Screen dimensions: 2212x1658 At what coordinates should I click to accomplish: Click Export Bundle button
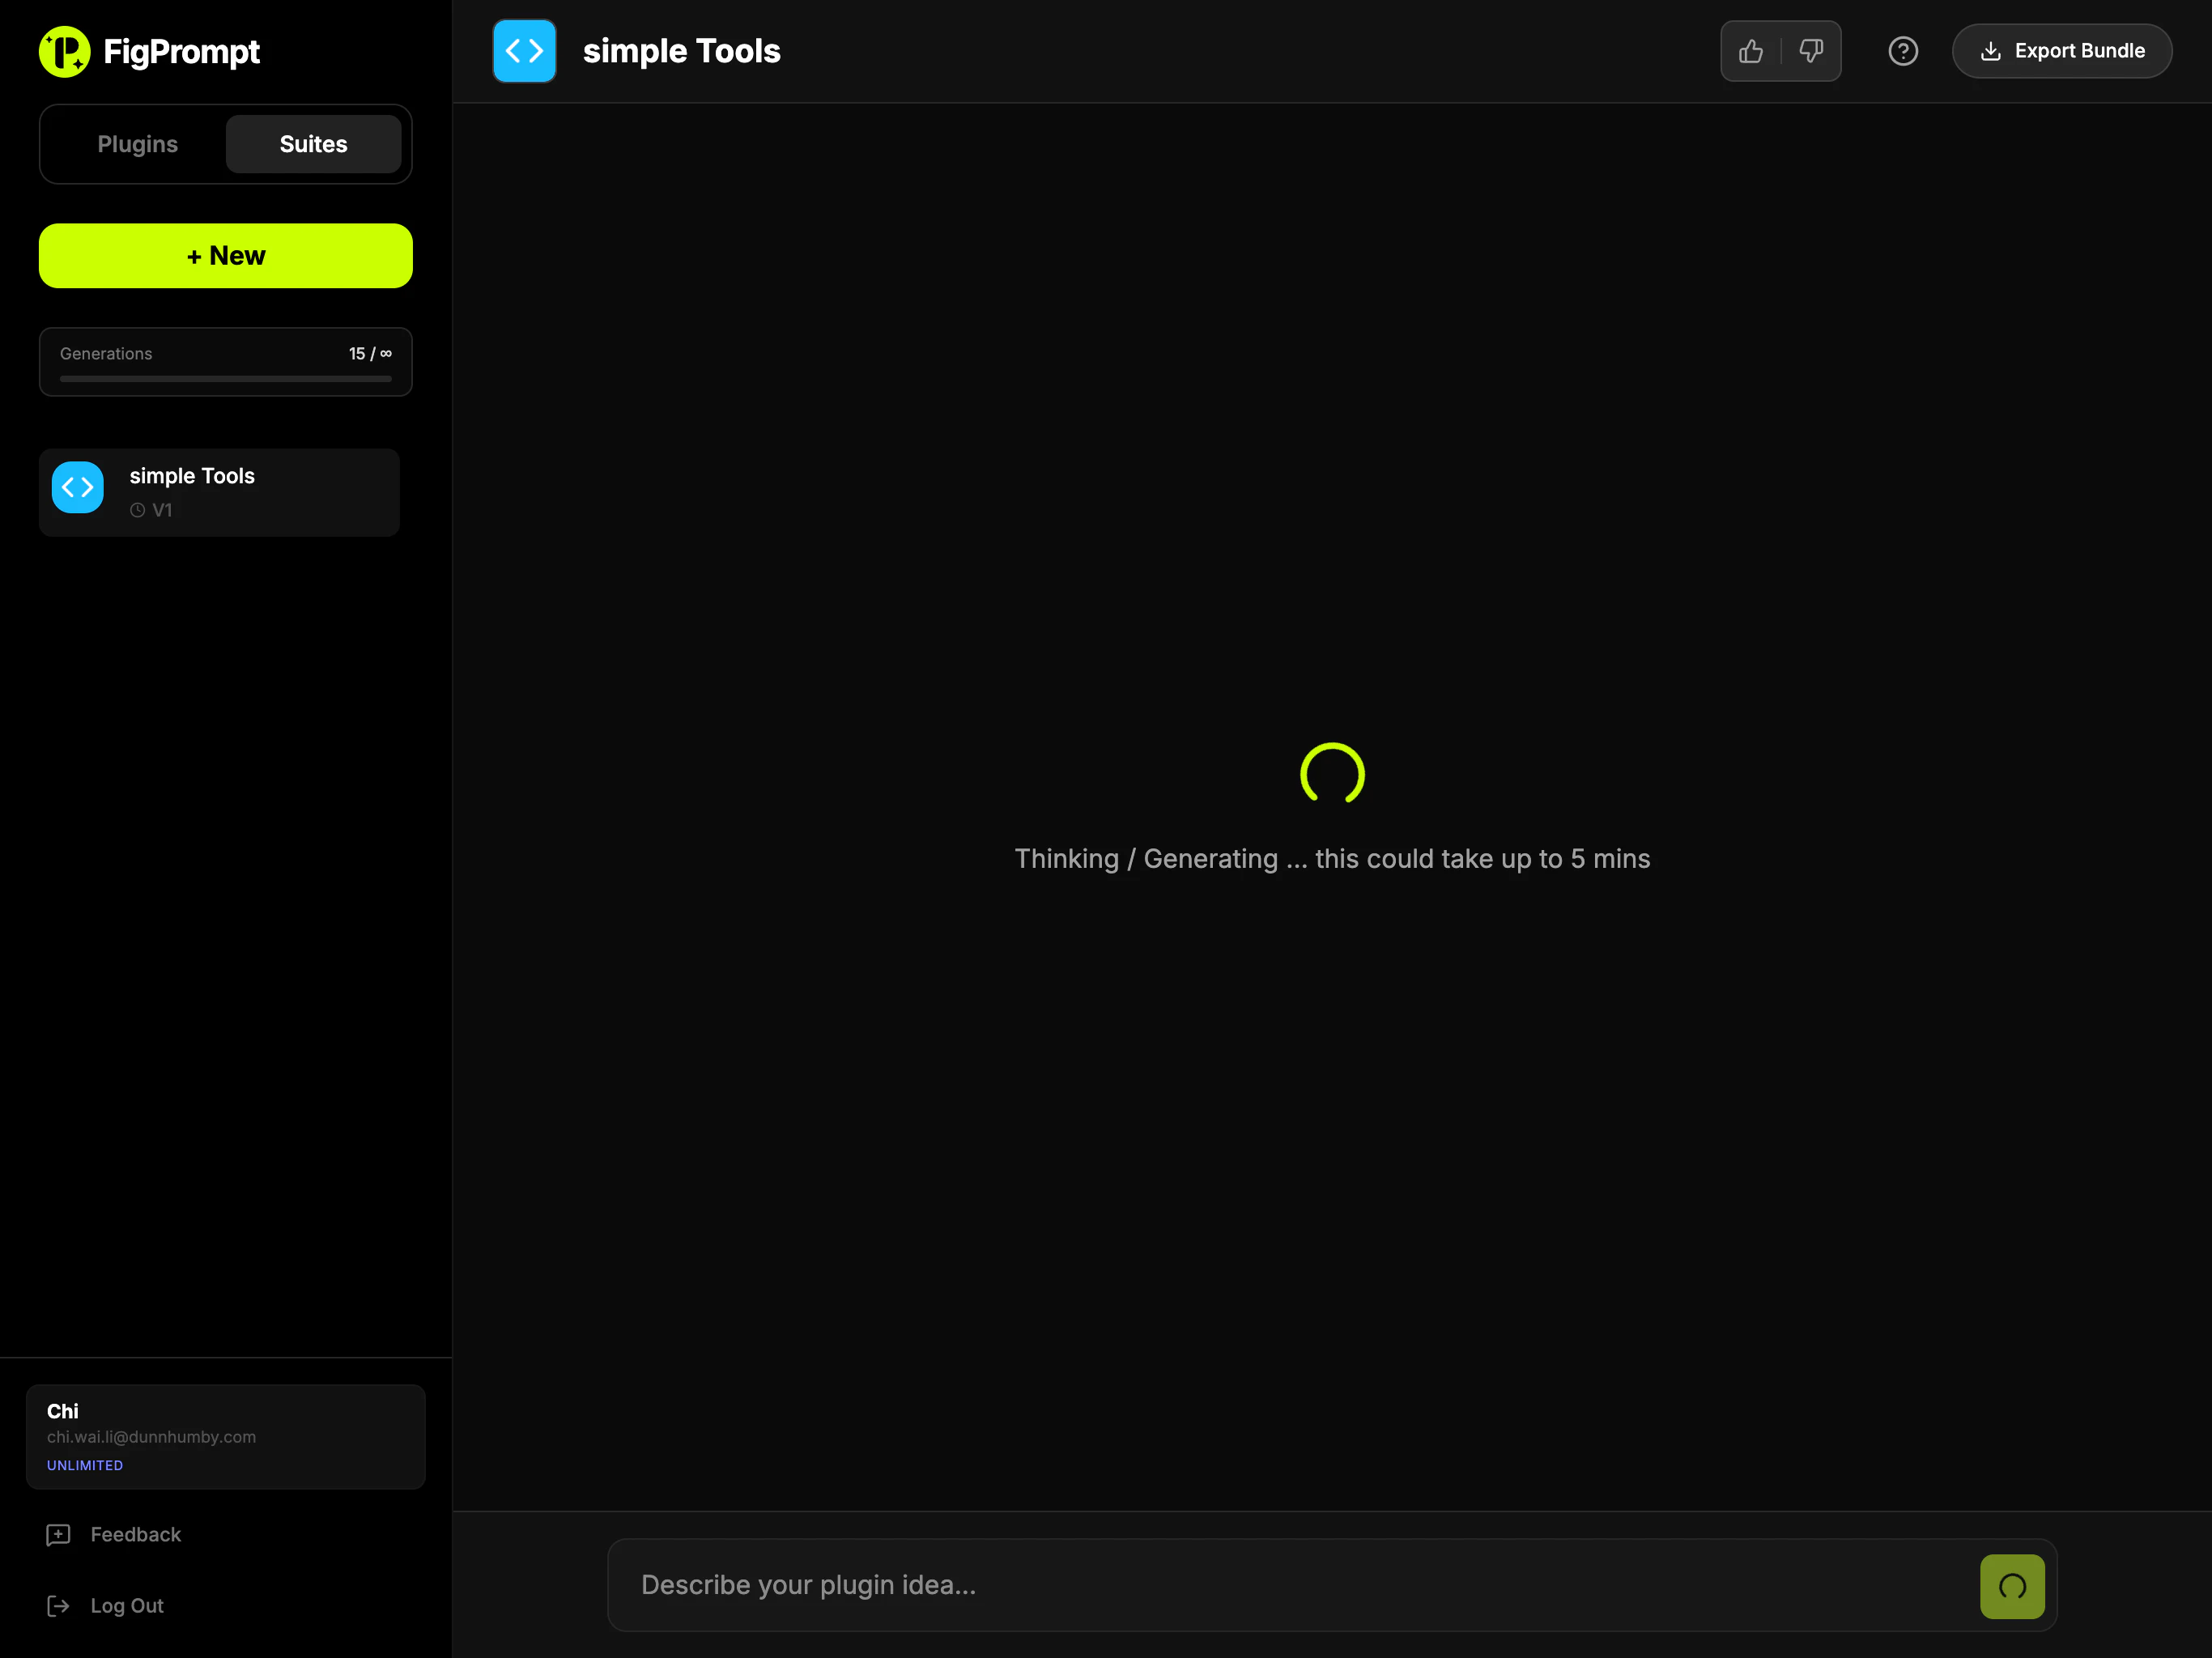click(2062, 51)
